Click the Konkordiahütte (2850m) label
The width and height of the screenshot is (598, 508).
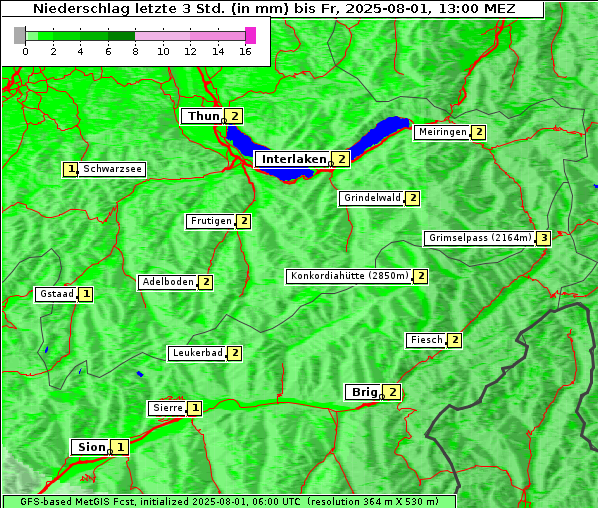(x=350, y=276)
